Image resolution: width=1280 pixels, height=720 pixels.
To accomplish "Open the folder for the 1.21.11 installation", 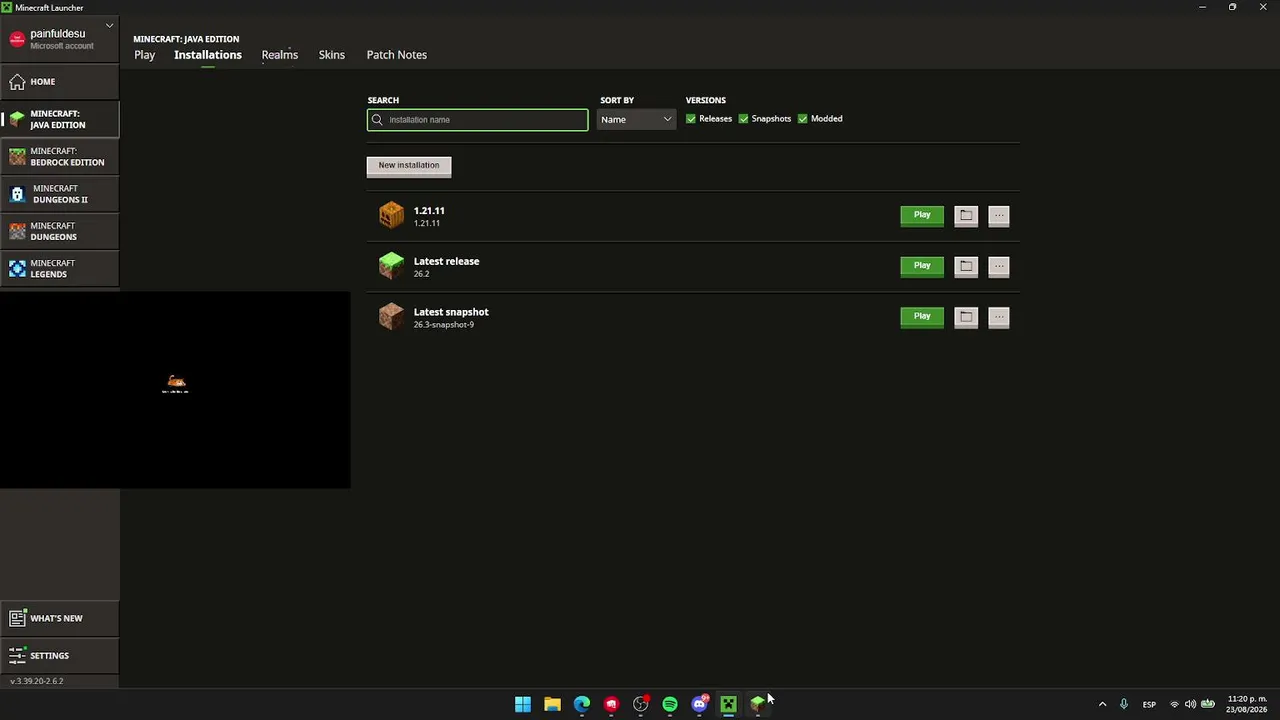I will click(966, 215).
